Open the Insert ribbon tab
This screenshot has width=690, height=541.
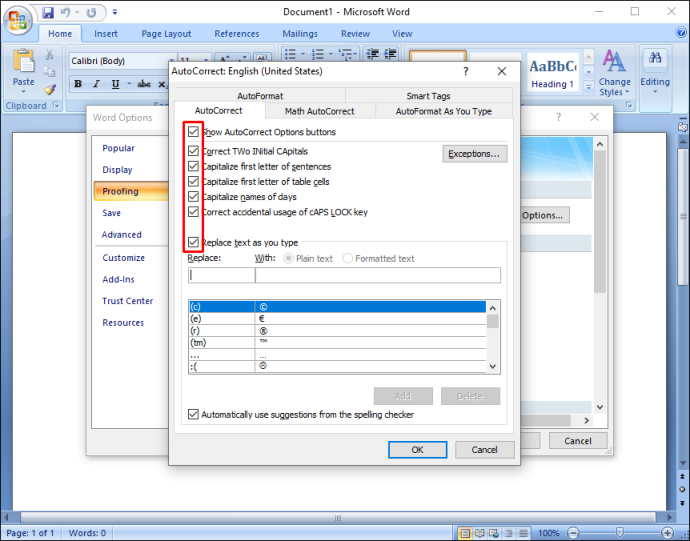106,33
